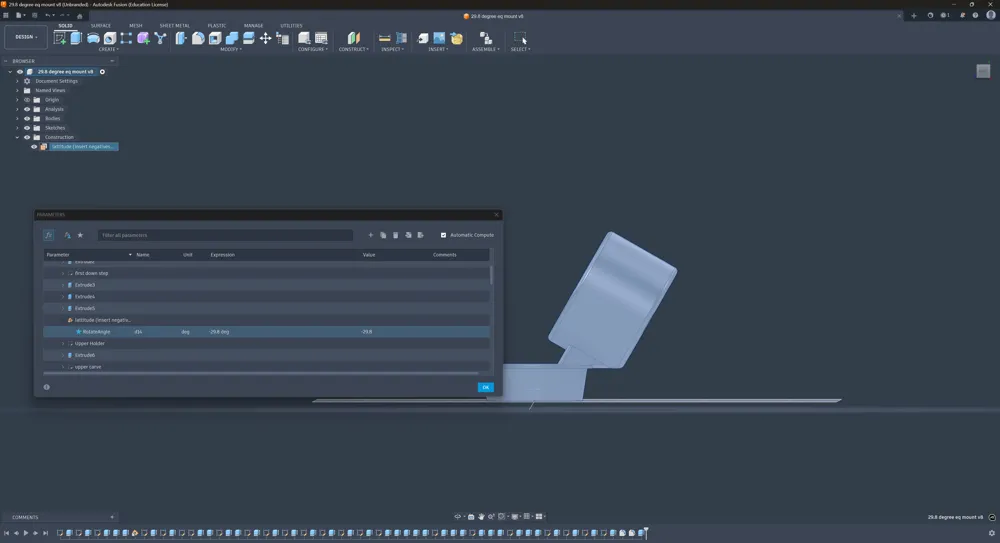The height and width of the screenshot is (543, 1000).
Task: Open the Insert menu label
Action: click(438, 49)
